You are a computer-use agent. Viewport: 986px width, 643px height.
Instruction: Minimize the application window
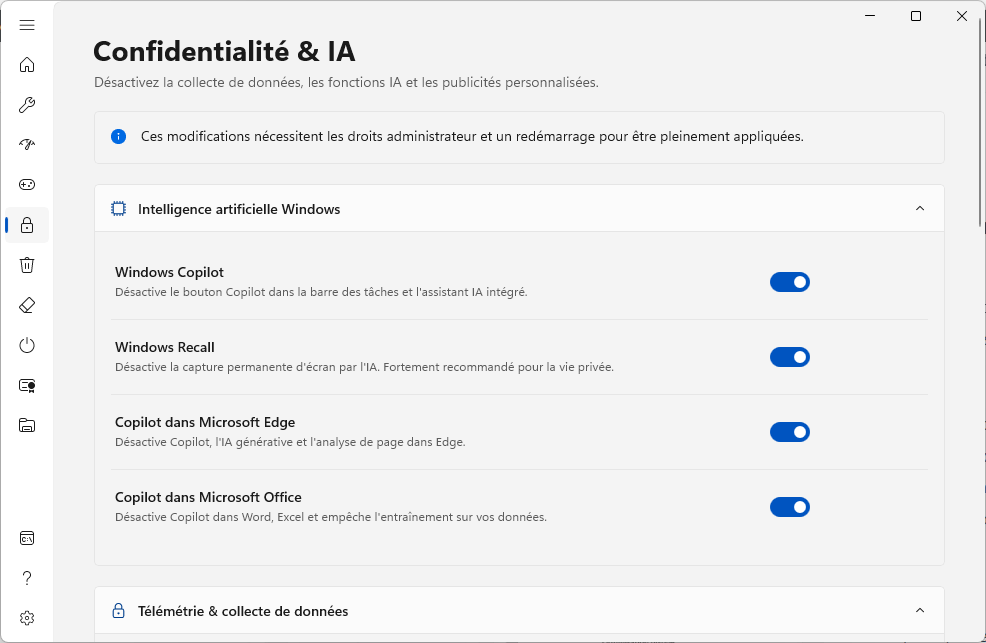point(870,16)
